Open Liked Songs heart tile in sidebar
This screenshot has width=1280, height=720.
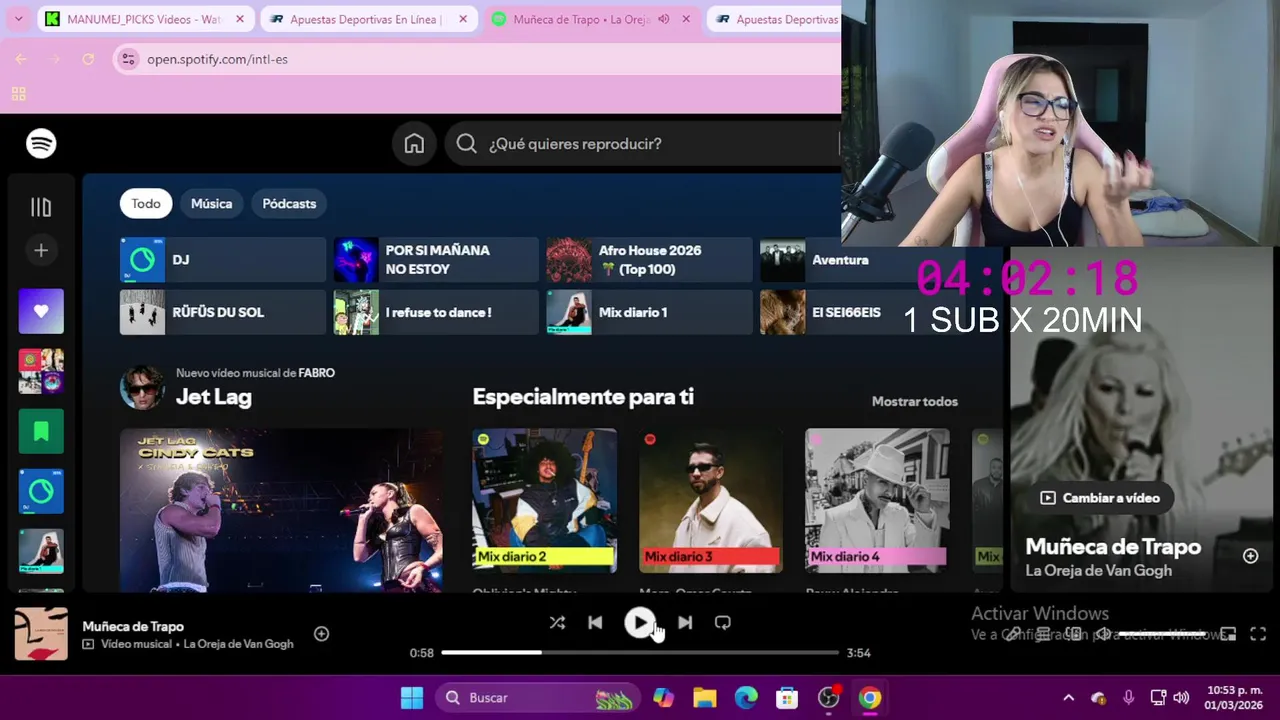41,311
